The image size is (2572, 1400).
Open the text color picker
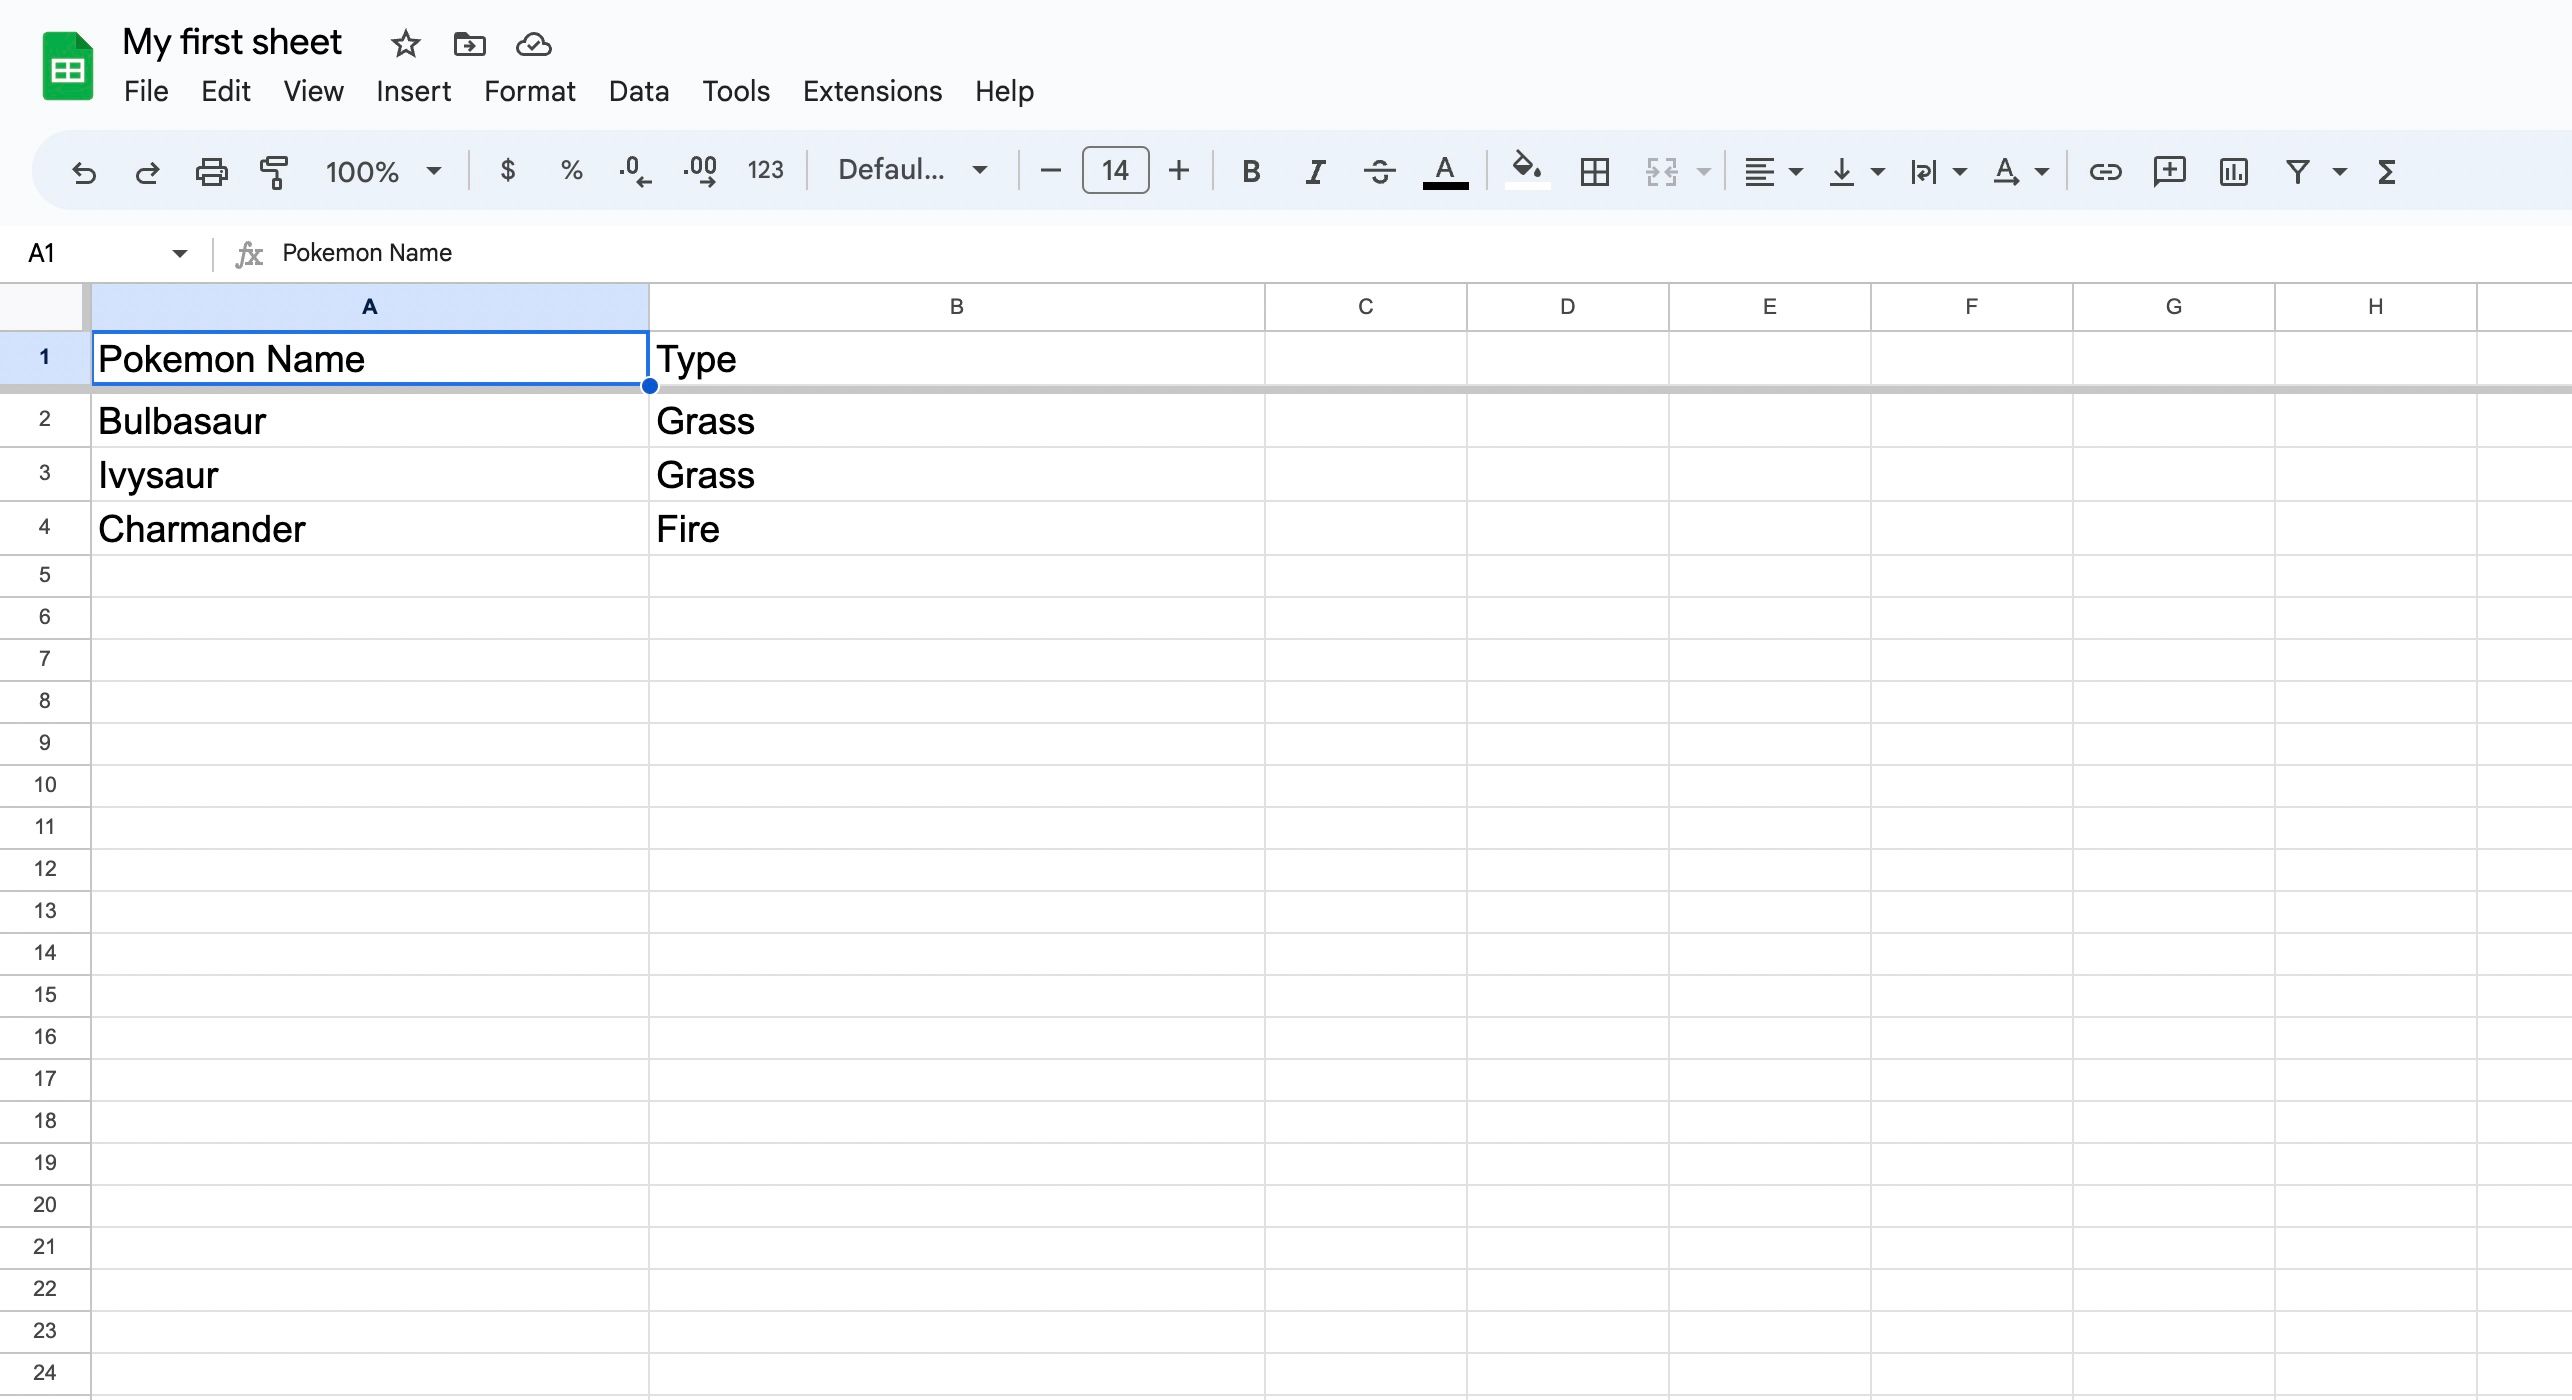[1445, 172]
